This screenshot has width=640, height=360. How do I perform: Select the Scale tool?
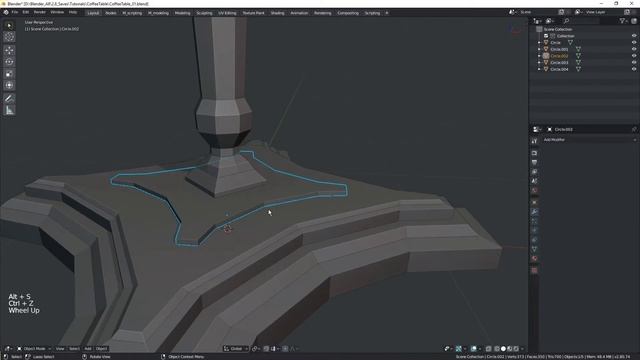pyautogui.click(x=9, y=74)
